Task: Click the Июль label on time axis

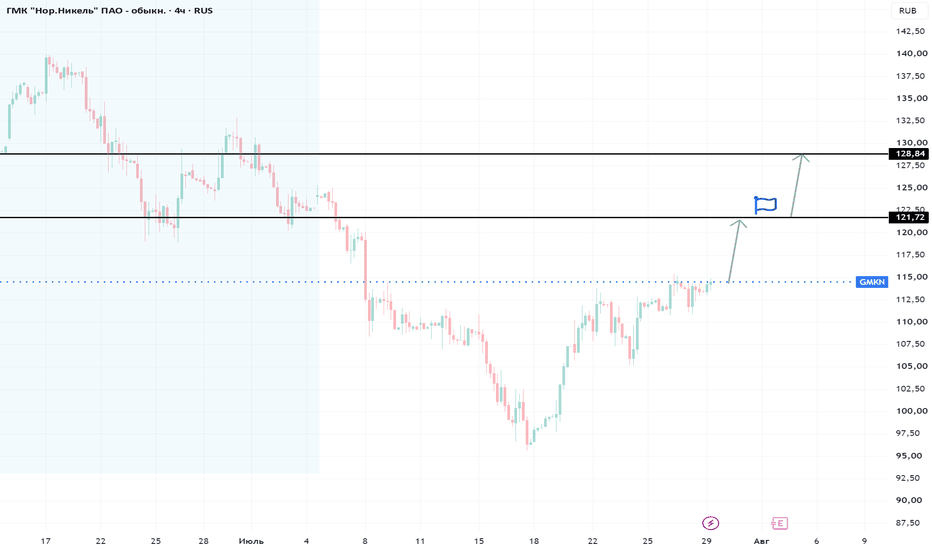Action: [x=251, y=541]
